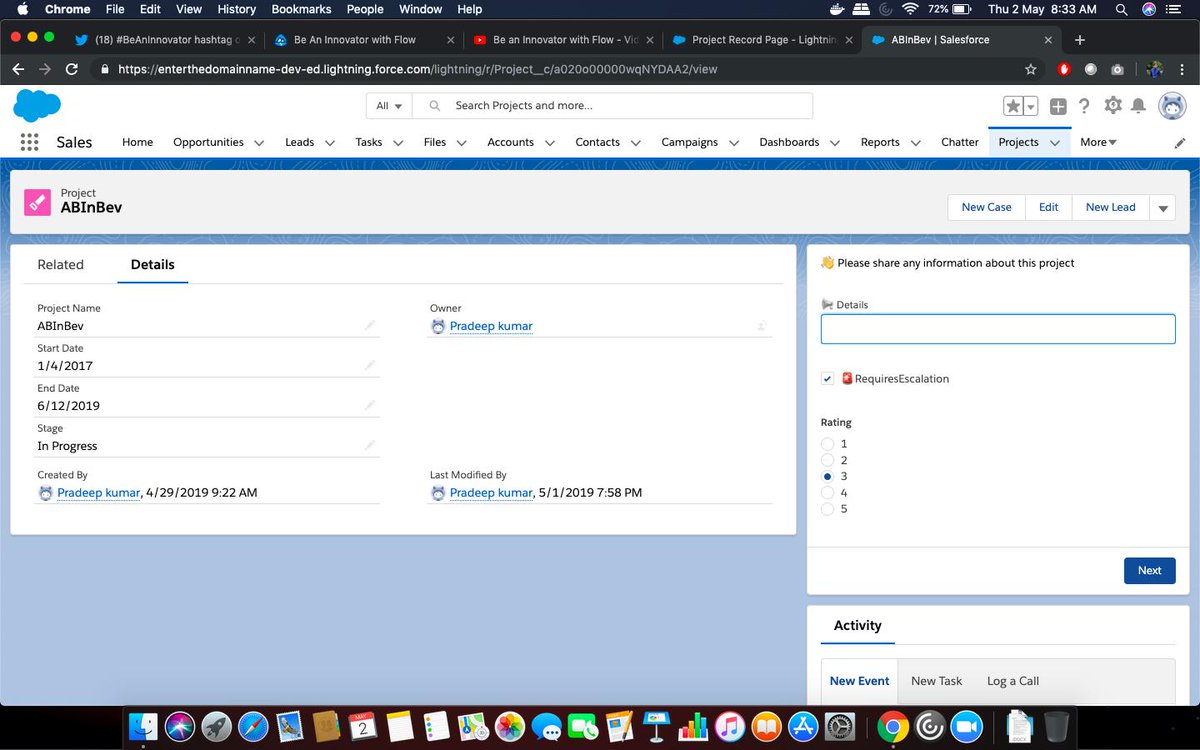This screenshot has width=1200, height=750.
Task: Open the notifications bell
Action: click(x=1138, y=106)
